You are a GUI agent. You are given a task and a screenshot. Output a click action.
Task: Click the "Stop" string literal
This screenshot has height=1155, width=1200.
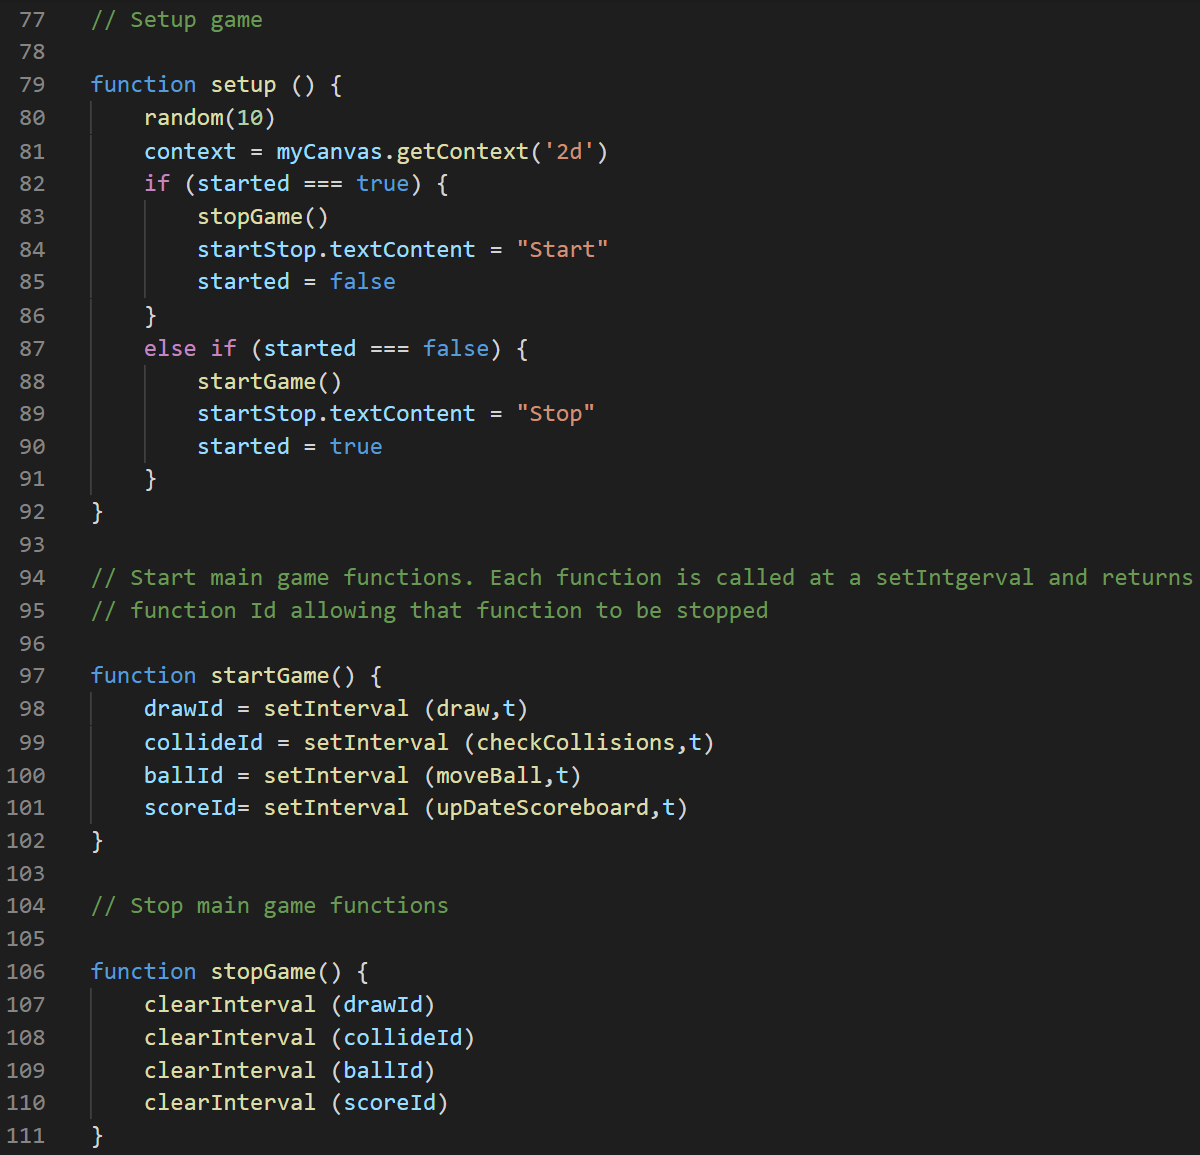coord(555,414)
